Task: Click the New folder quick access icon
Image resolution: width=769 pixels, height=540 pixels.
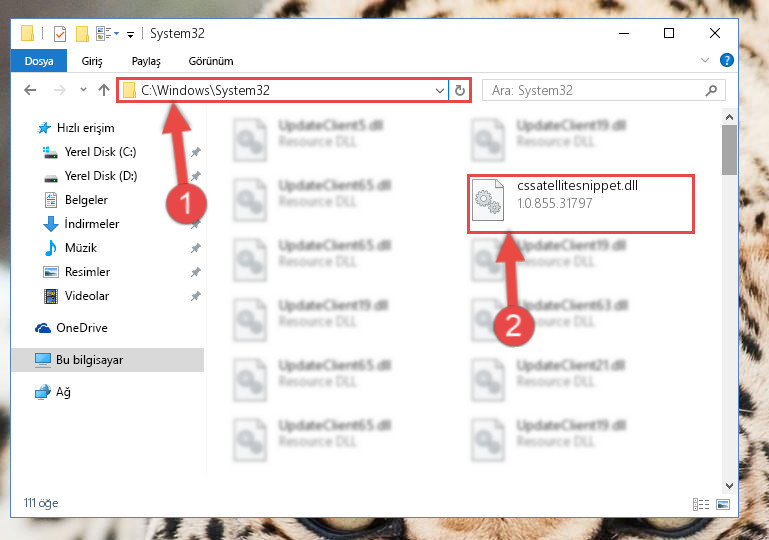Action: coord(82,34)
